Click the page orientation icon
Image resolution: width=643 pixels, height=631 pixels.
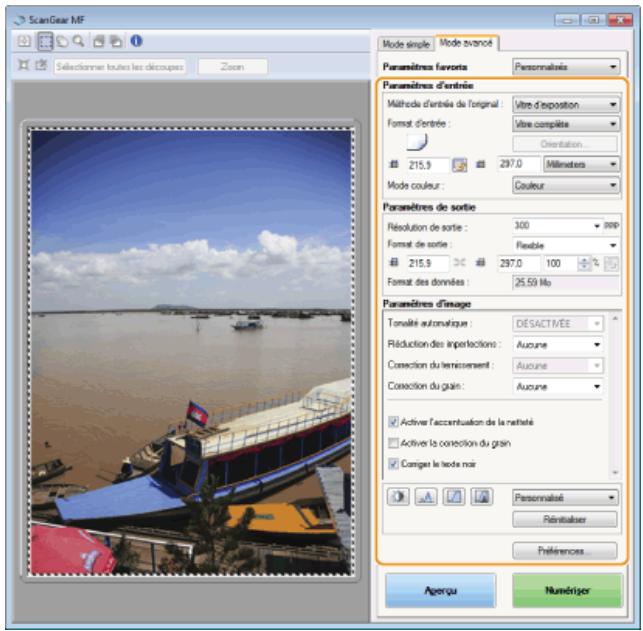pos(417,143)
